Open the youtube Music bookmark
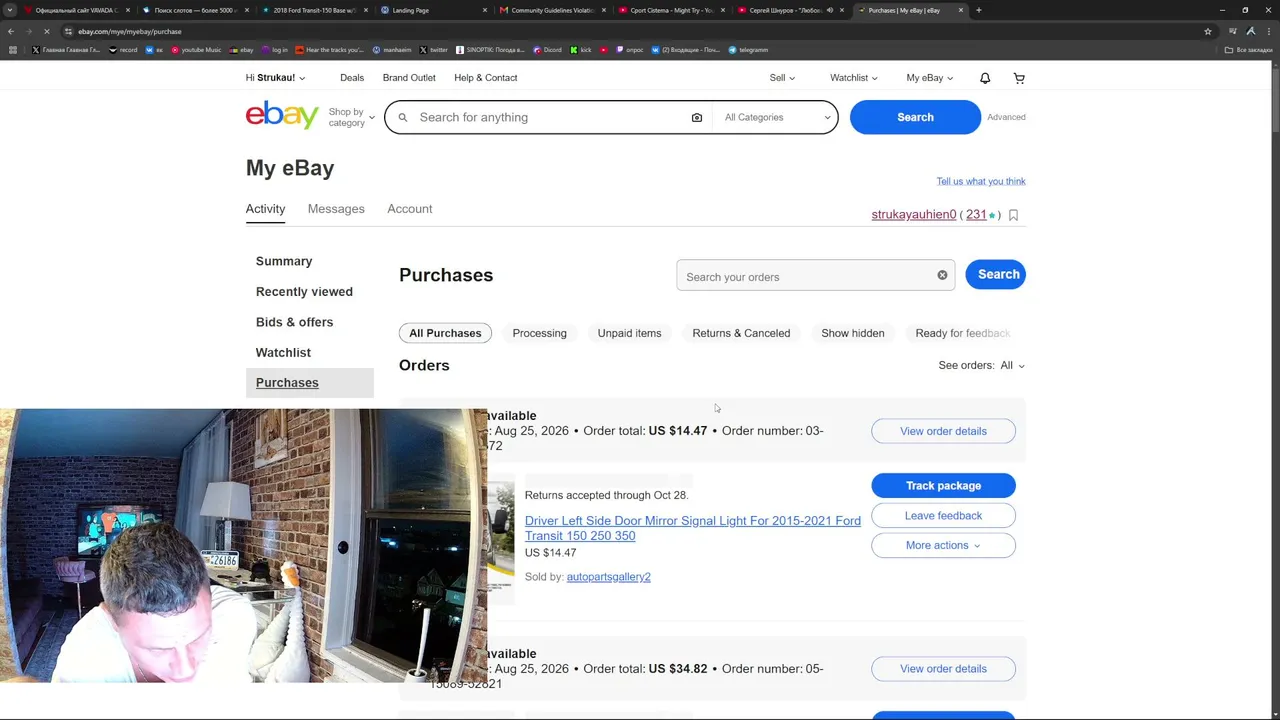 [196, 50]
